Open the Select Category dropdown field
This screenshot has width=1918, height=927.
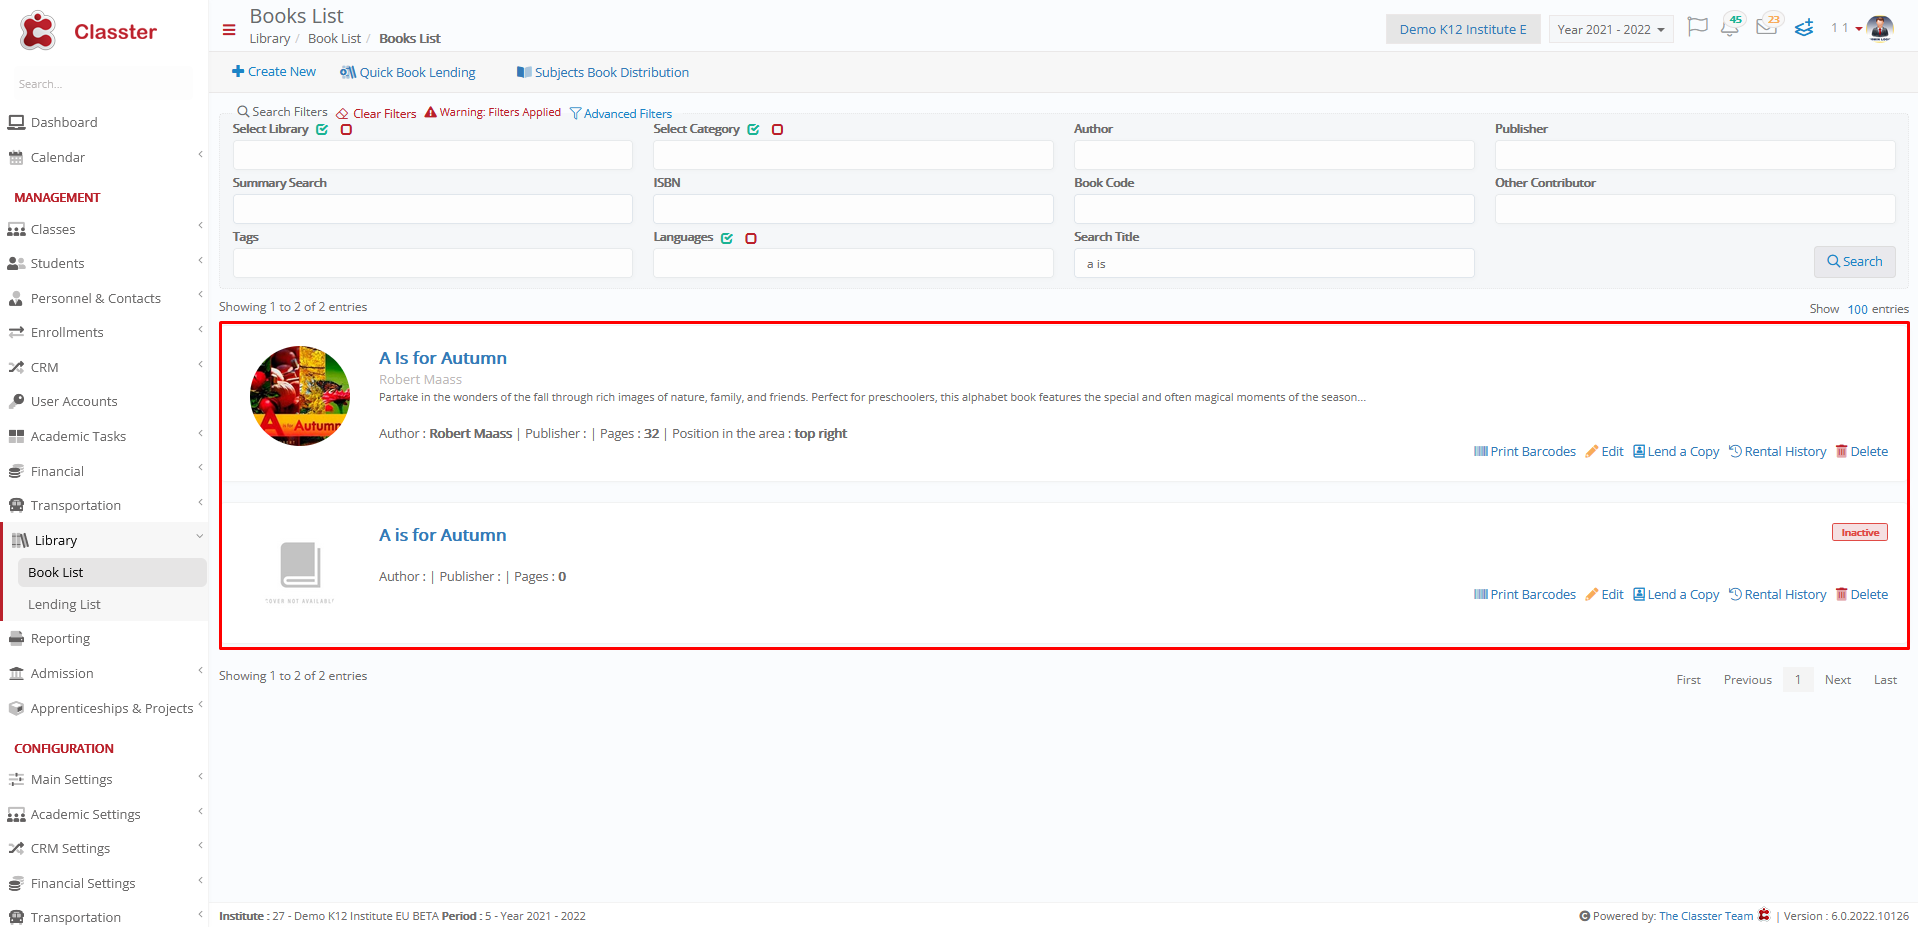click(853, 155)
